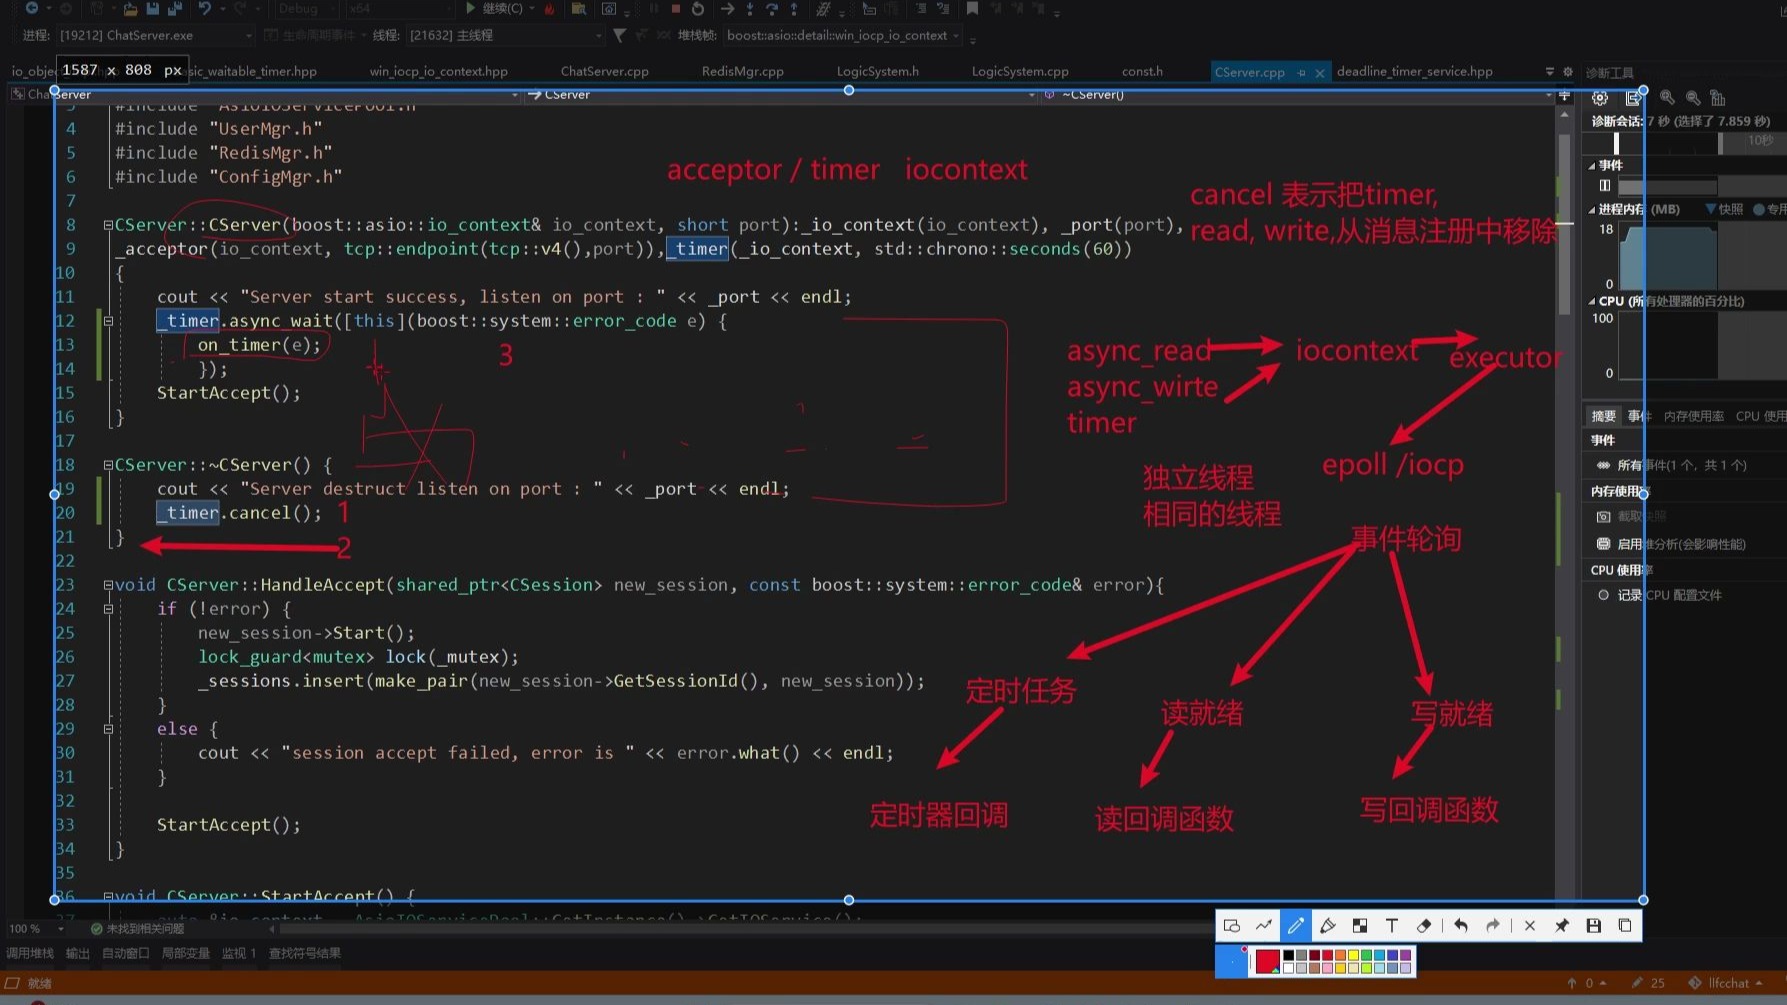Collapse the CServer constructor at line 8
The width and height of the screenshot is (1787, 1005).
pyautogui.click(x=108, y=225)
